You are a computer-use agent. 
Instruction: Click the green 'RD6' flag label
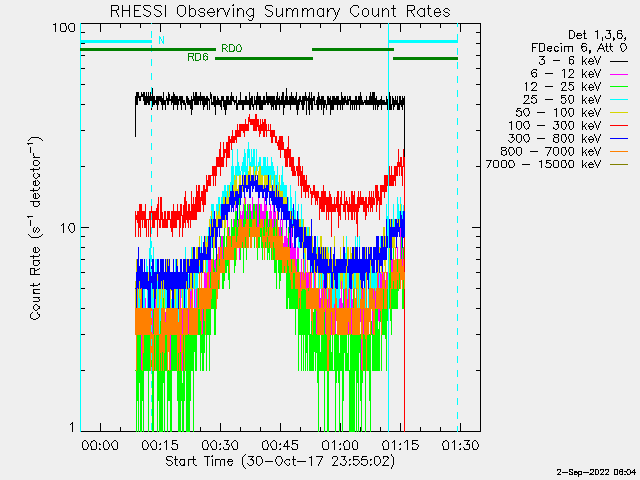coord(198,58)
